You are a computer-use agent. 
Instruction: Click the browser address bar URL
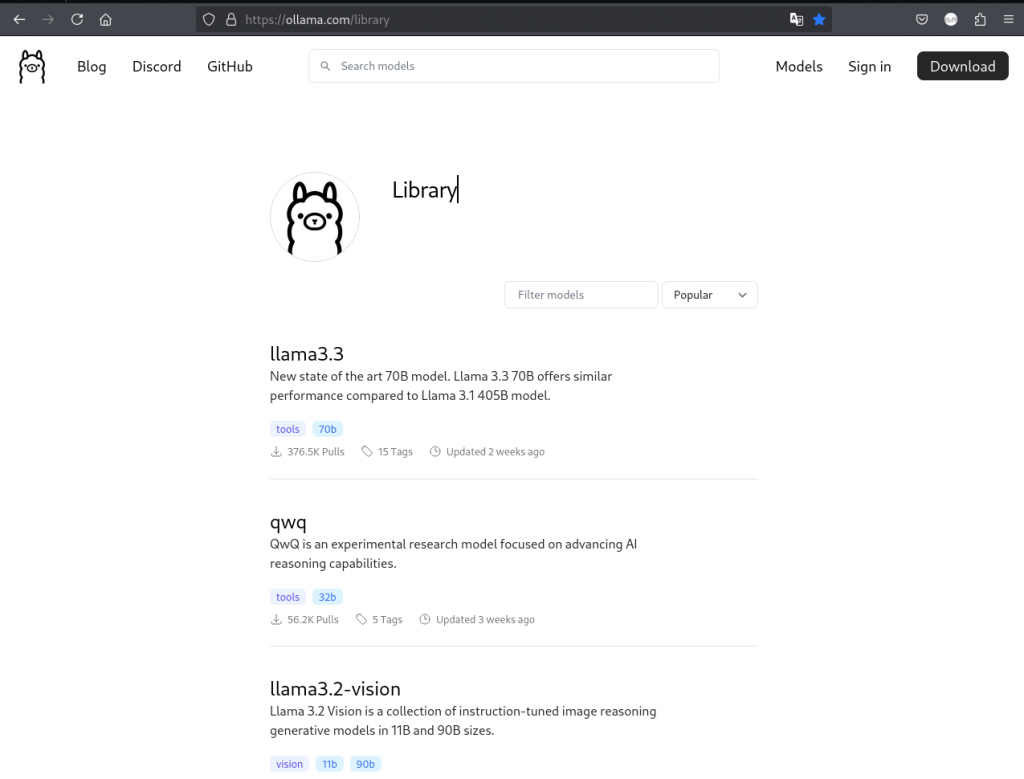coord(317,20)
